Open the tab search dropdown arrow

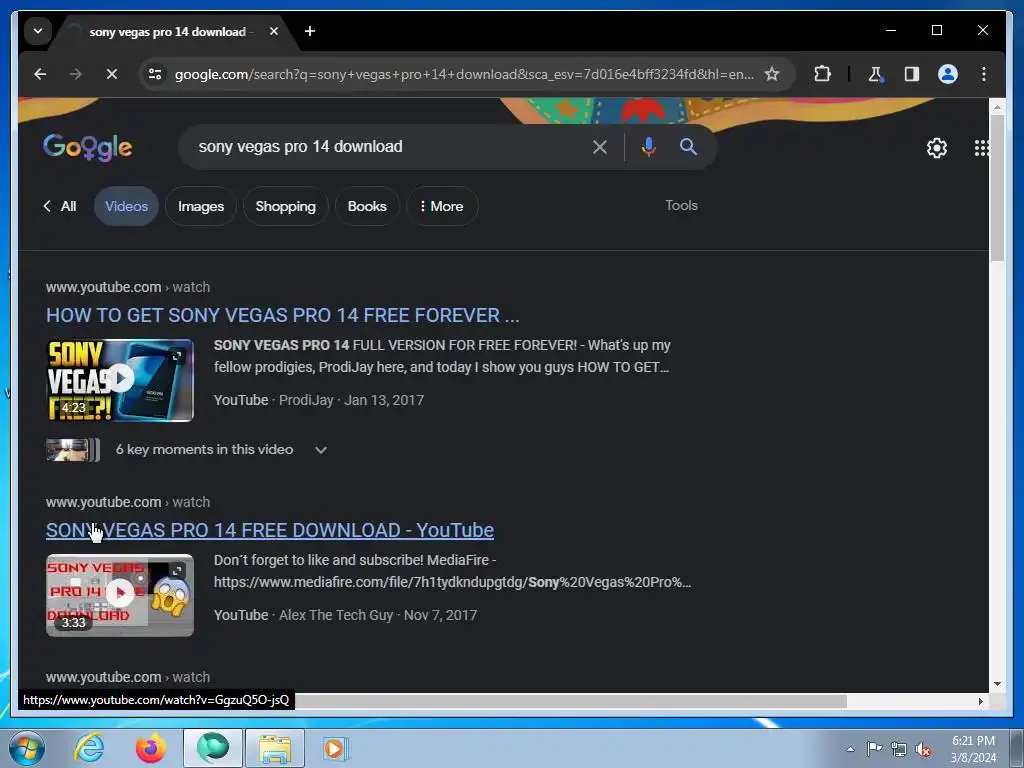[38, 31]
